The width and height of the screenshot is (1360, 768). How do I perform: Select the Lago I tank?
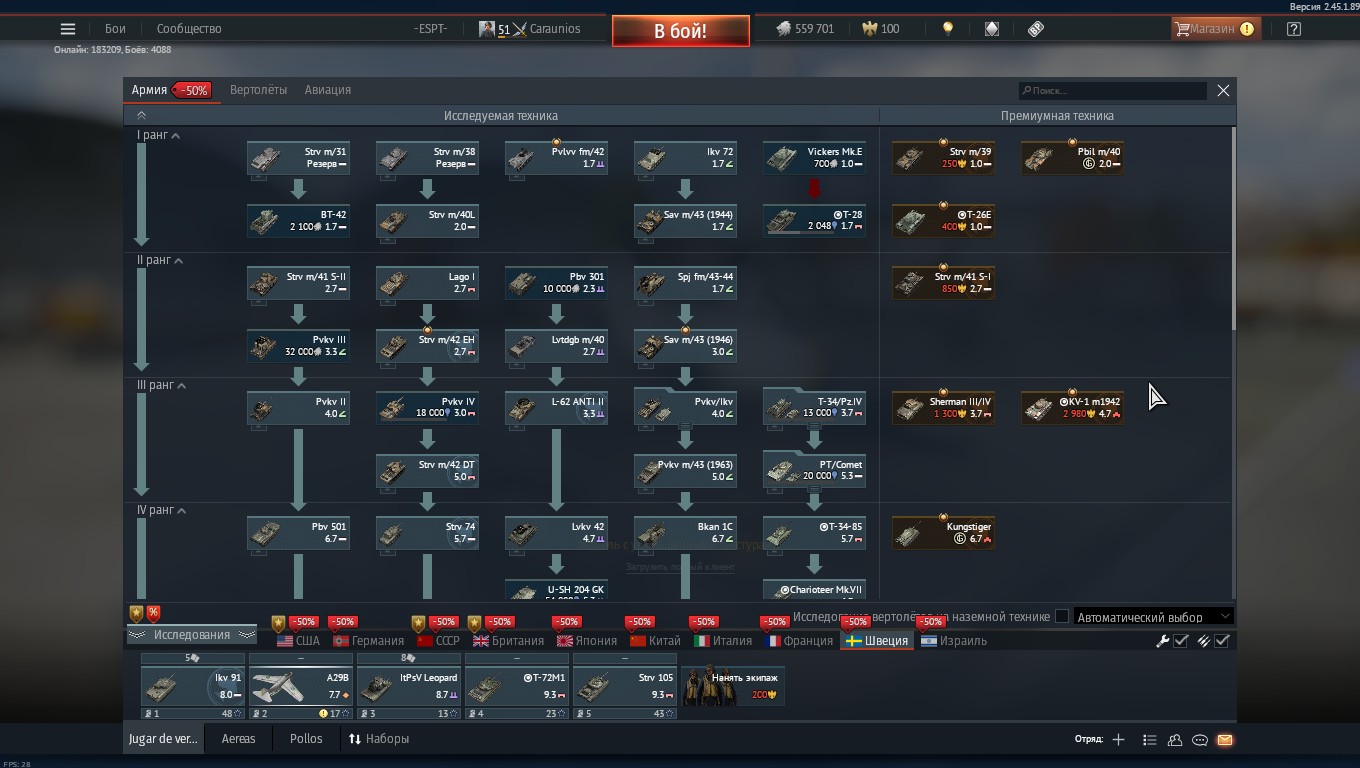tap(427, 283)
